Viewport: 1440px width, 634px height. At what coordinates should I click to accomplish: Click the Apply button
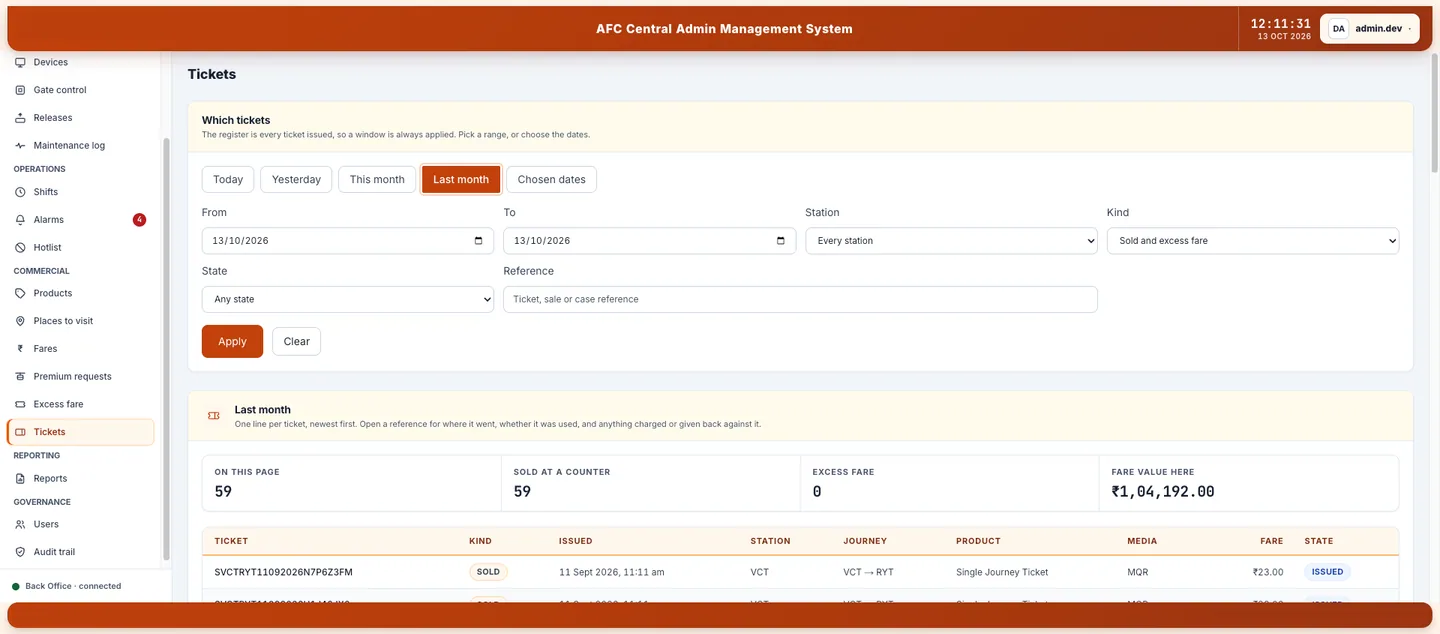tap(232, 341)
